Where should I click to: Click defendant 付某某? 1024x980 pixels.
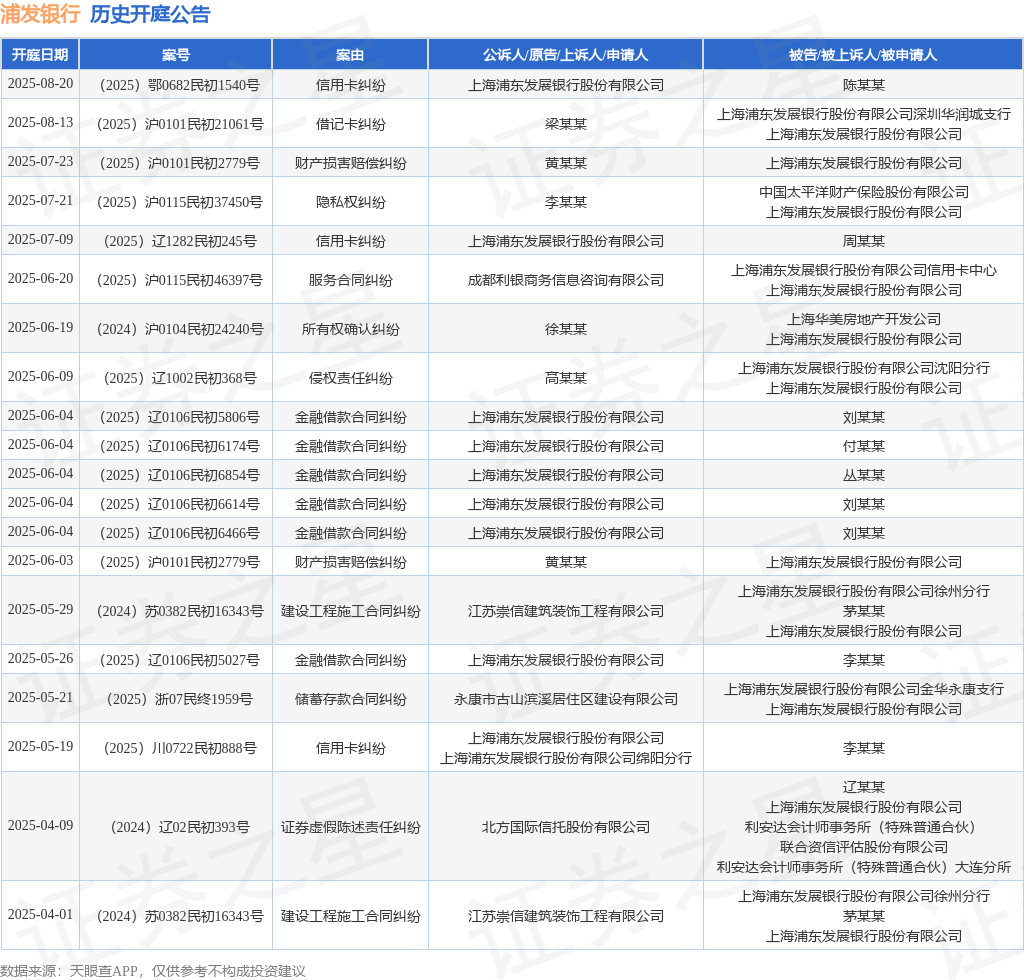(863, 446)
